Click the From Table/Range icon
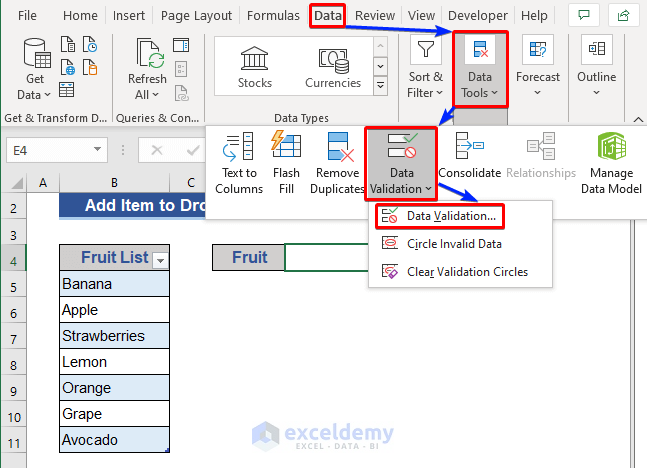Screen dimensions: 647x468 click(66, 90)
